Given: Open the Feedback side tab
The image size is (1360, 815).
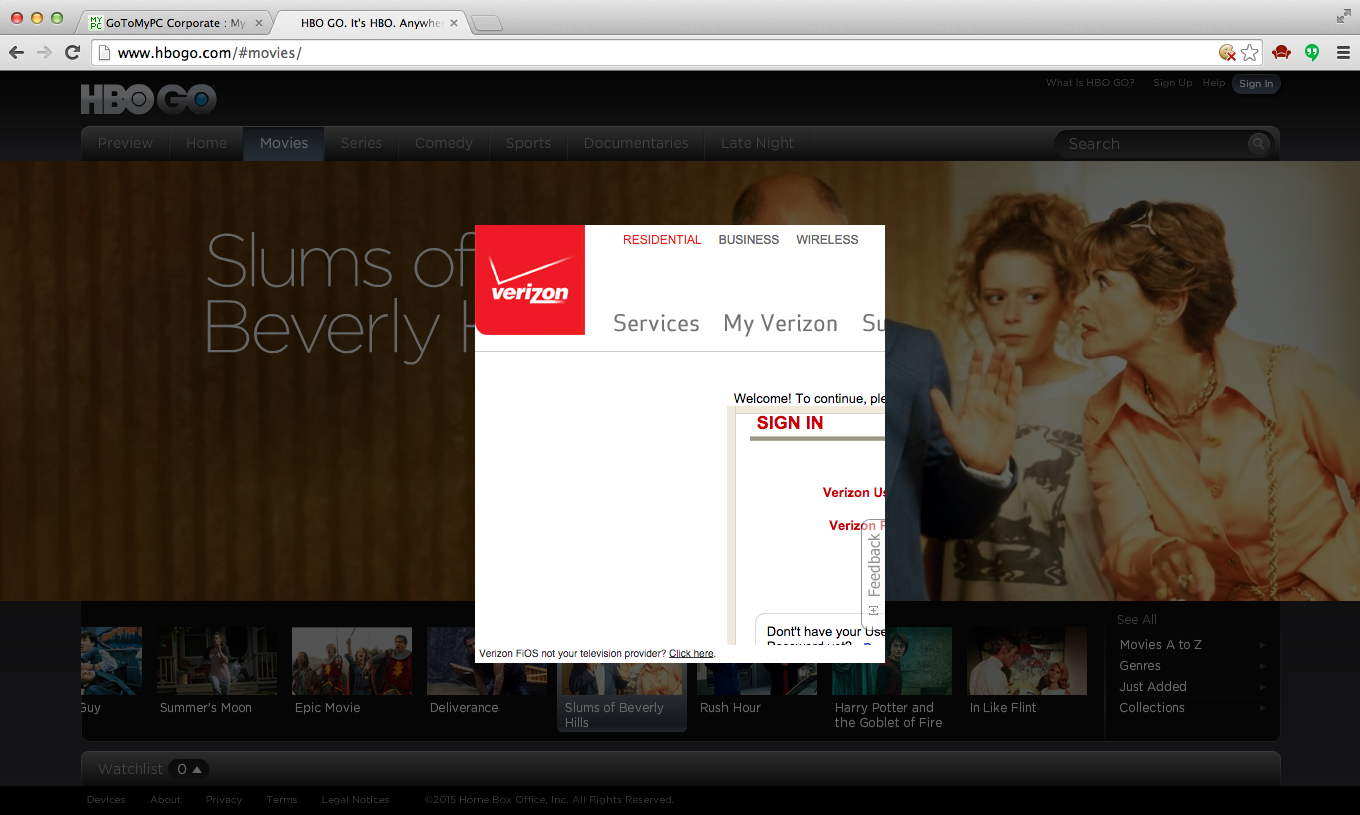Looking at the screenshot, I should tap(873, 573).
